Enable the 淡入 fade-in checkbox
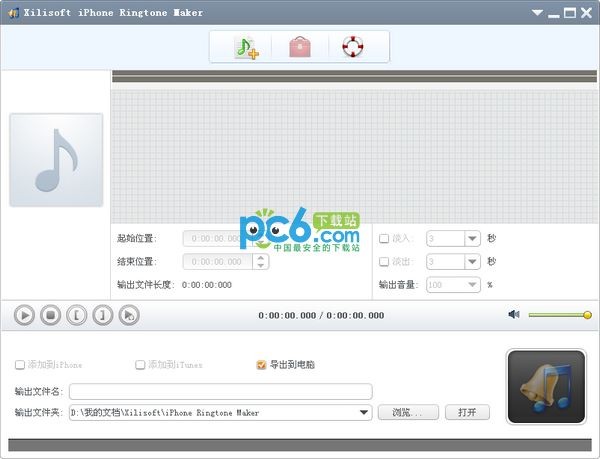 coord(384,239)
